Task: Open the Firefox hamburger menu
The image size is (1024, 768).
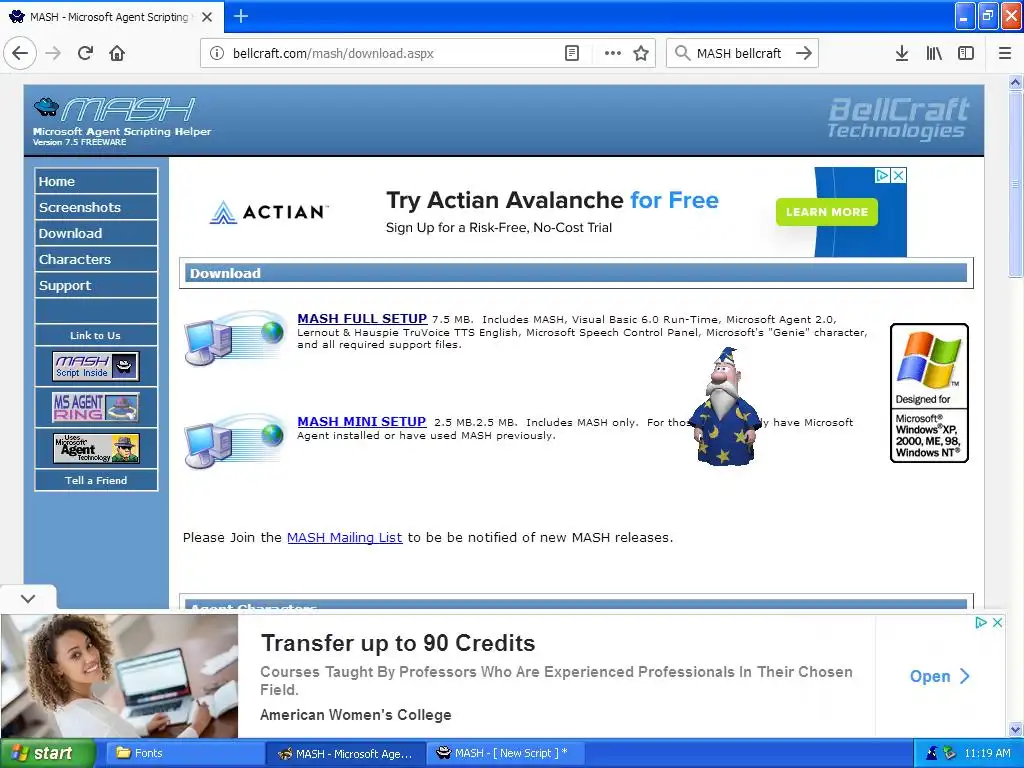Action: [x=1005, y=53]
